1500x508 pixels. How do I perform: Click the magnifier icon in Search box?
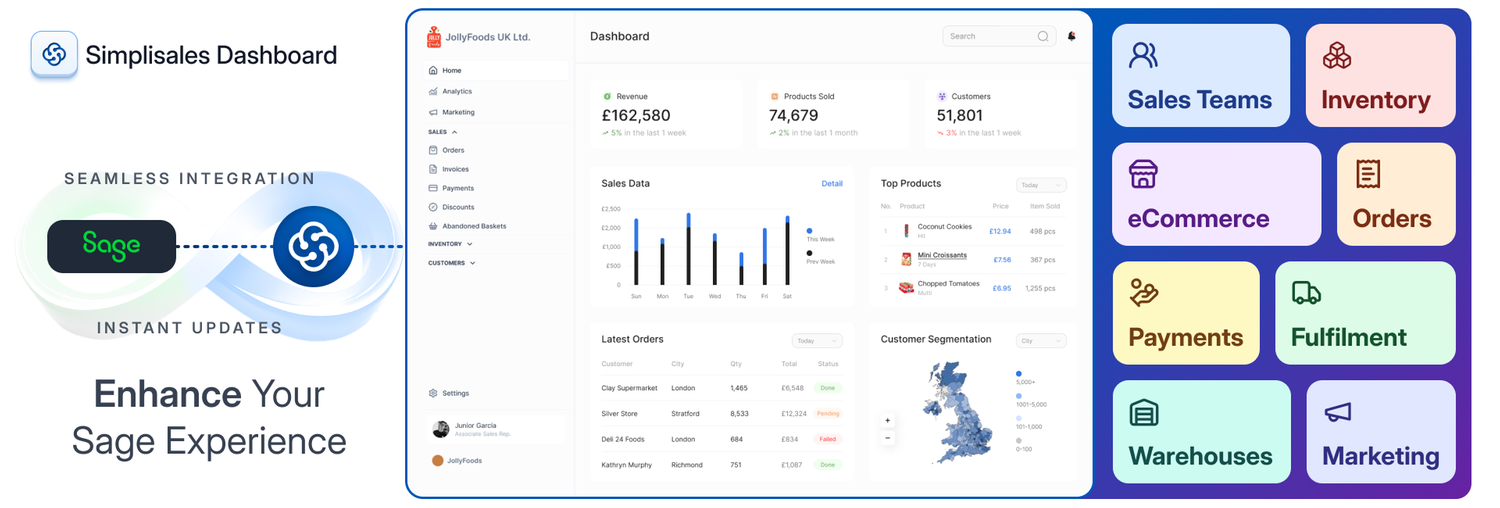click(x=1043, y=36)
